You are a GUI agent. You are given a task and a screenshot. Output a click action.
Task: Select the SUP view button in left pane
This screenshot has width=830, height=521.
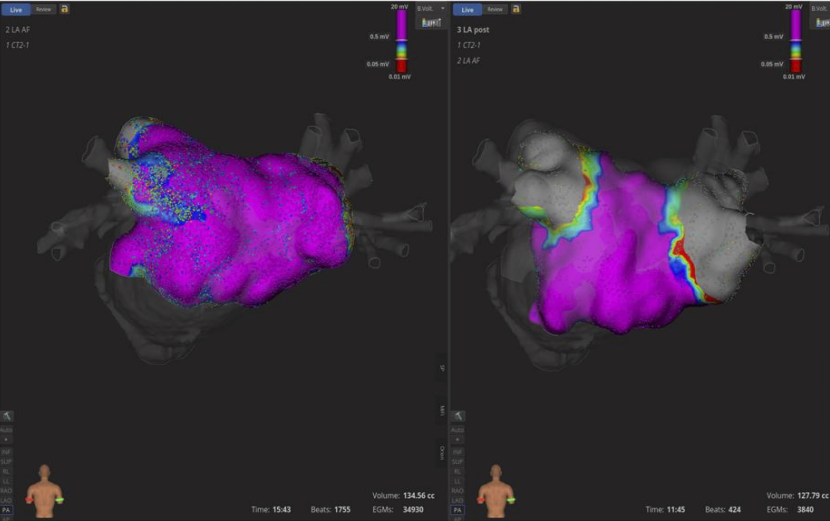pyautogui.click(x=7, y=461)
